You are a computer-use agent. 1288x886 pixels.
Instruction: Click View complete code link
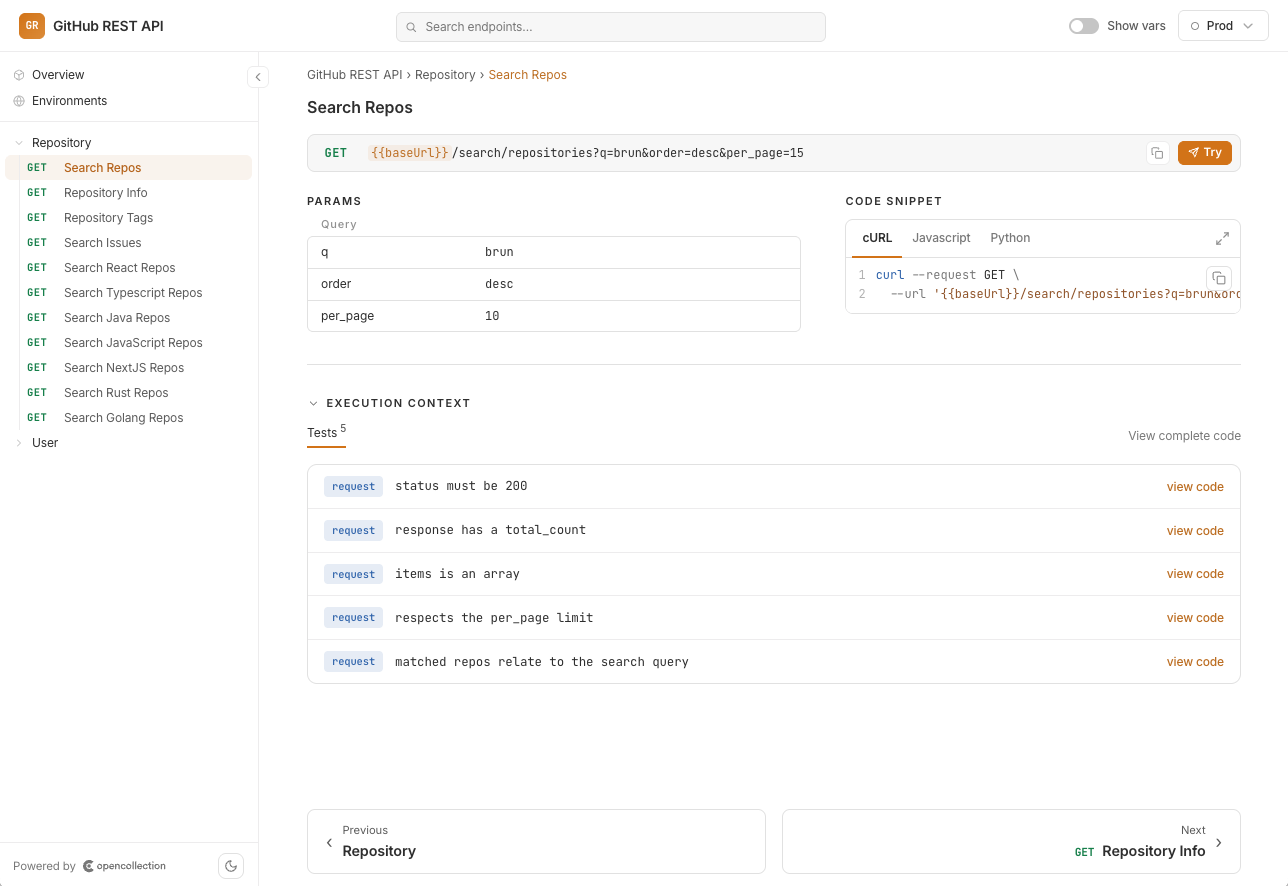coord(1184,436)
